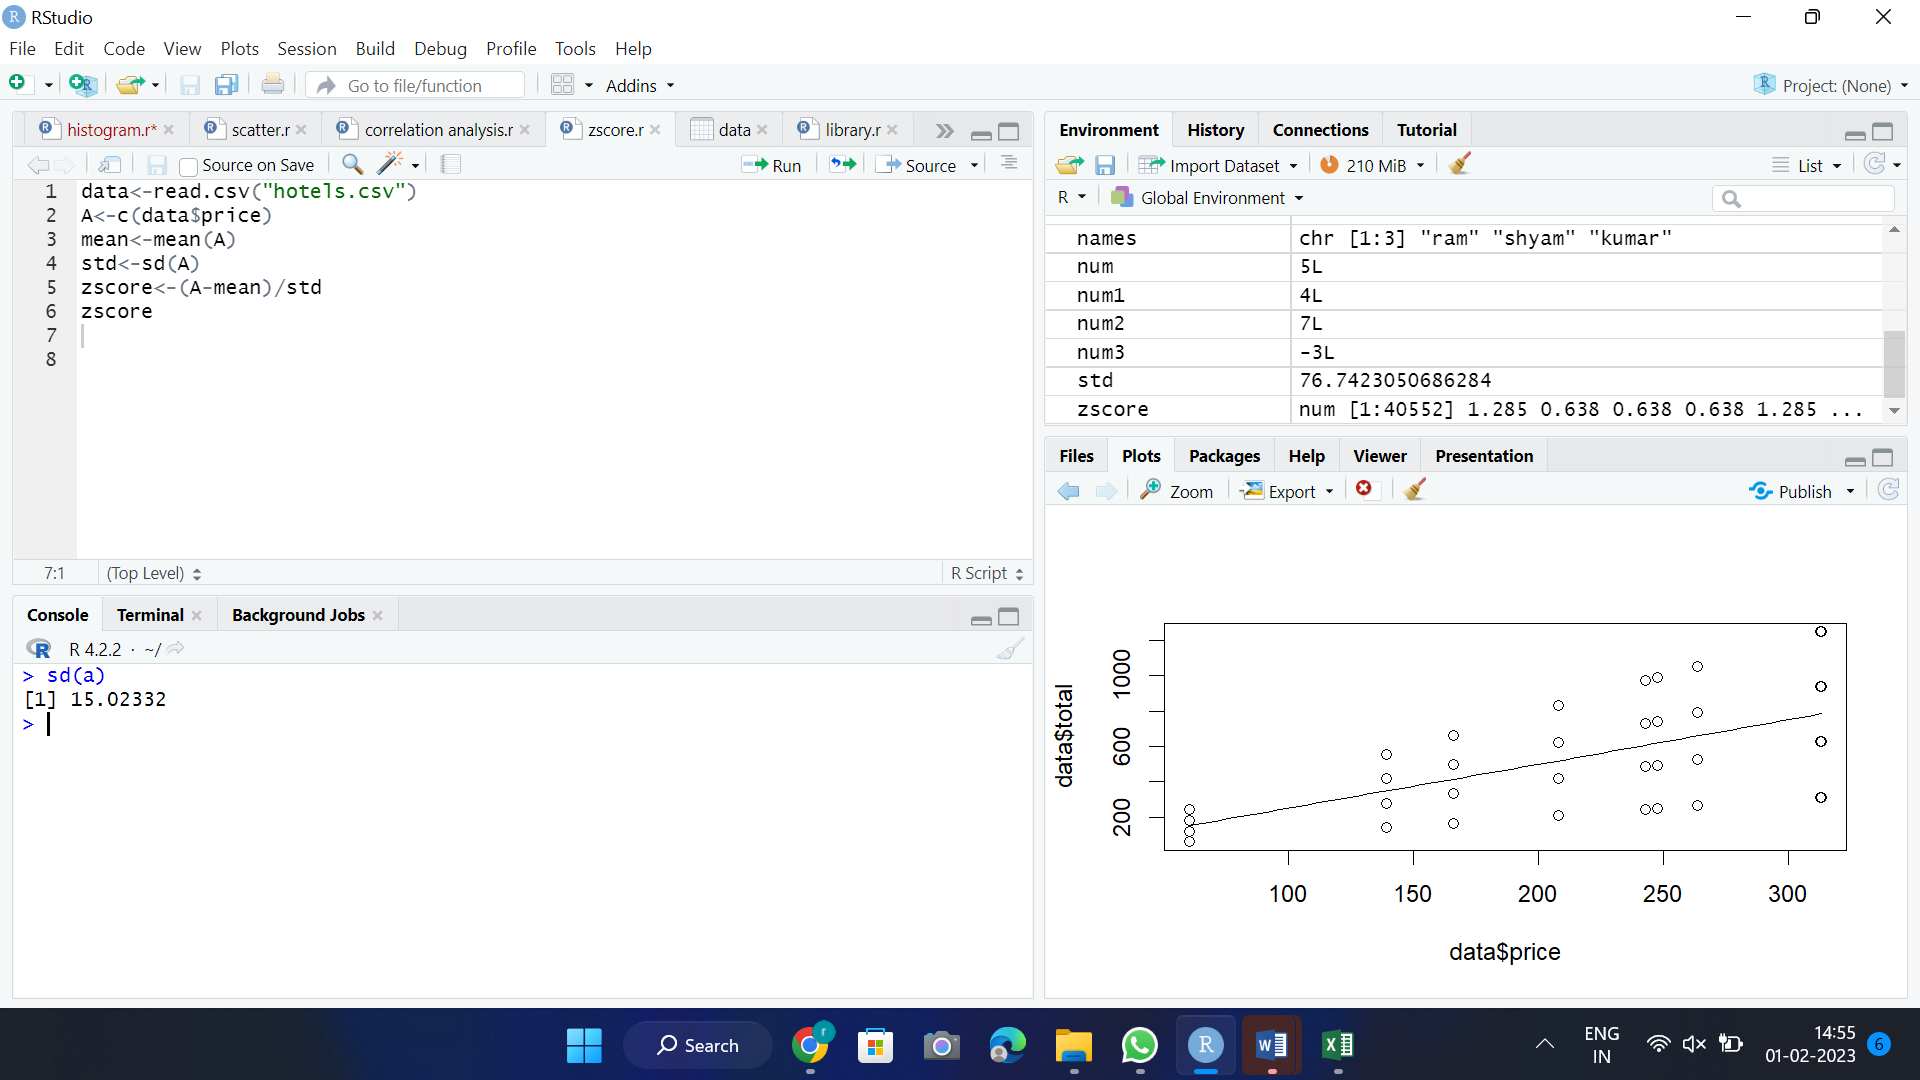Clear the console with broom icon
The image size is (1920, 1080).
click(x=1010, y=649)
